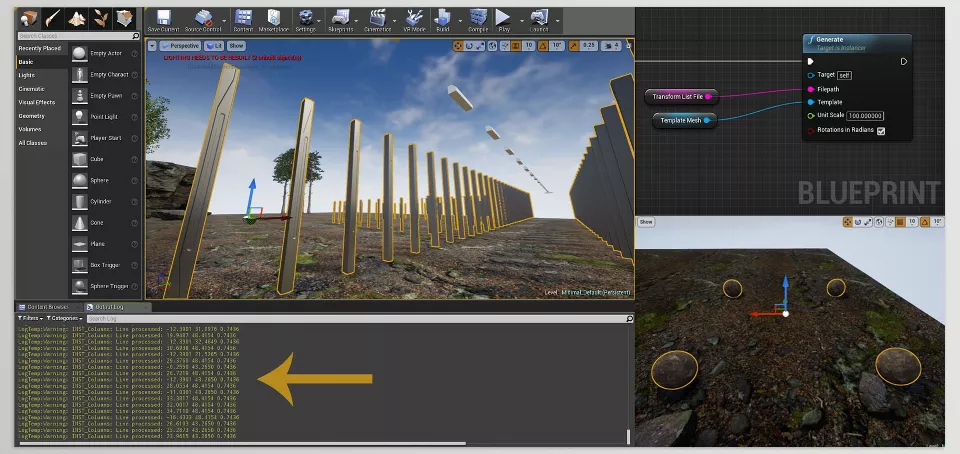Open the Settings dropdown arrow
The height and width of the screenshot is (454, 960).
tap(320, 20)
